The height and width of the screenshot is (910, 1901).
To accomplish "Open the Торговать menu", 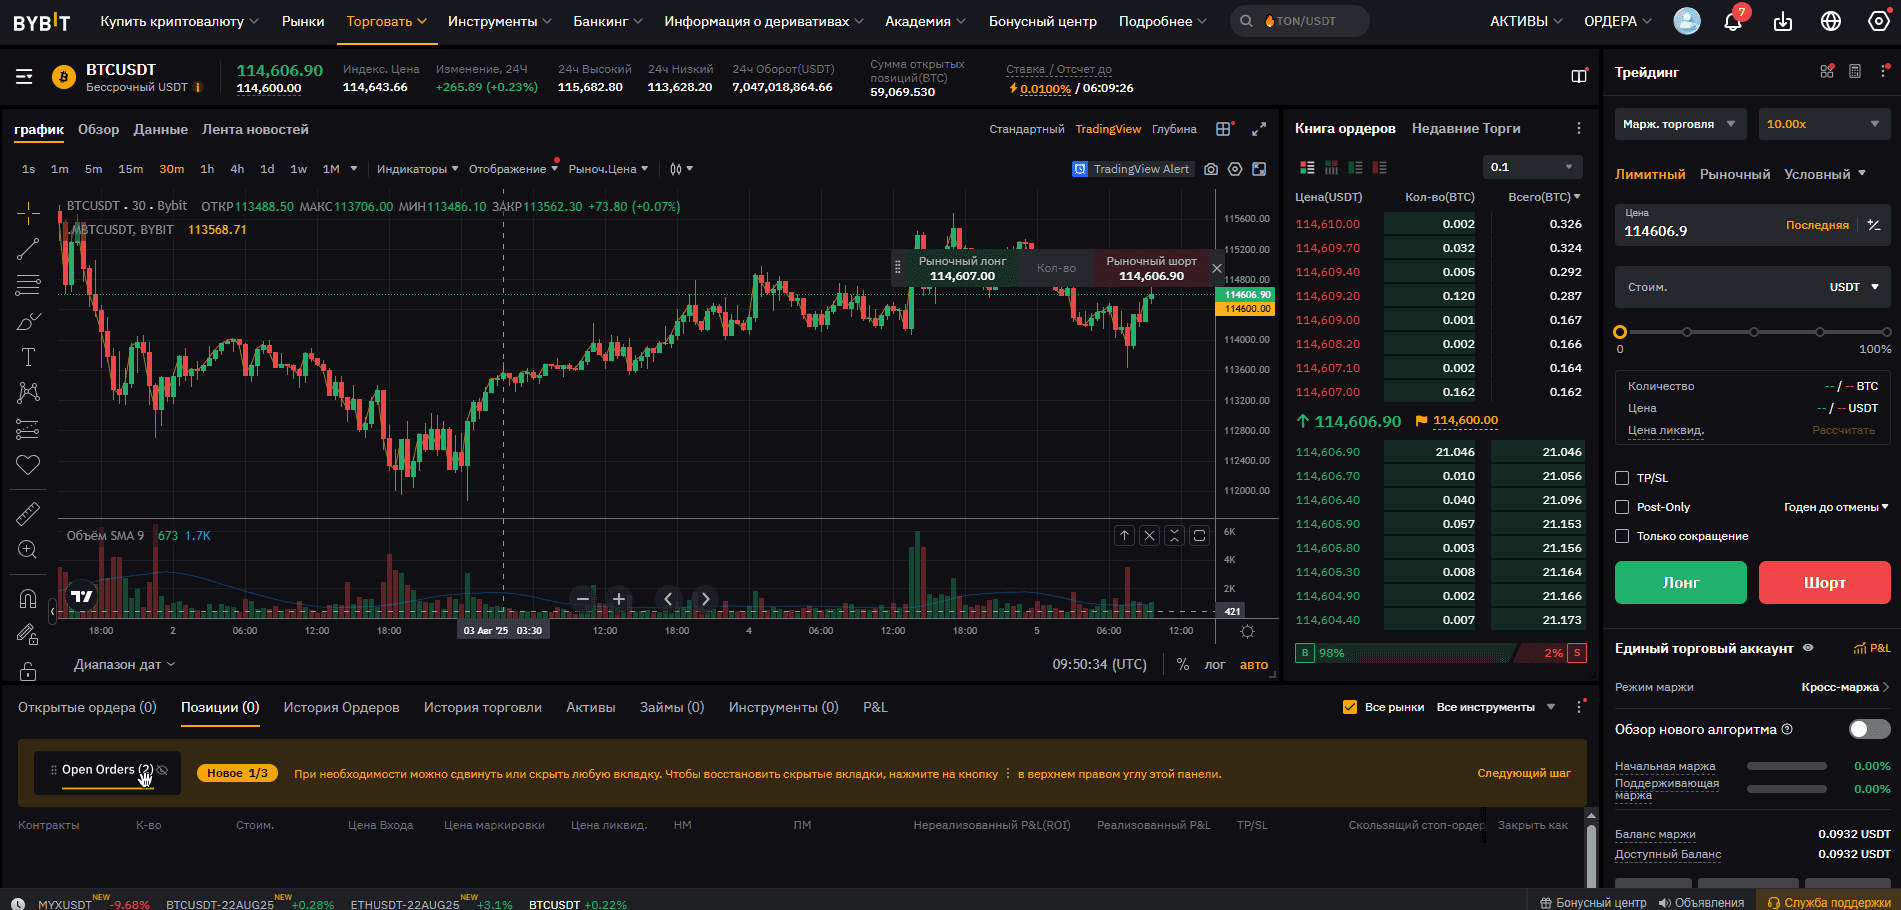I will (x=386, y=21).
